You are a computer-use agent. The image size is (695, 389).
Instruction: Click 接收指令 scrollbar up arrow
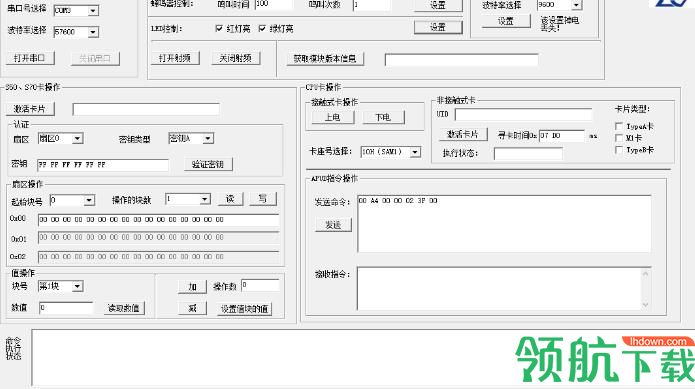(645, 274)
